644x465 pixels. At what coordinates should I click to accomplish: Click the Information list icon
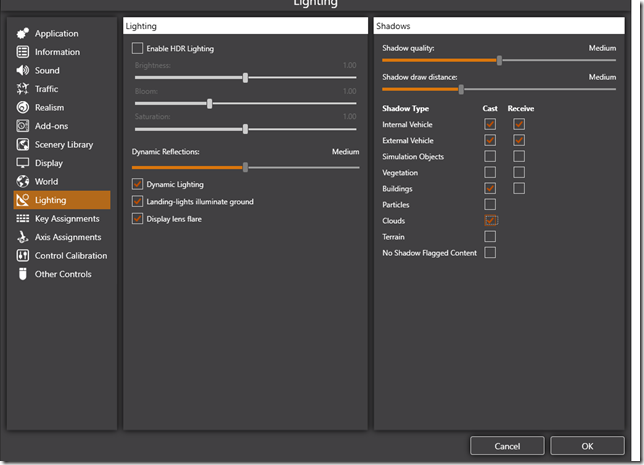point(23,52)
